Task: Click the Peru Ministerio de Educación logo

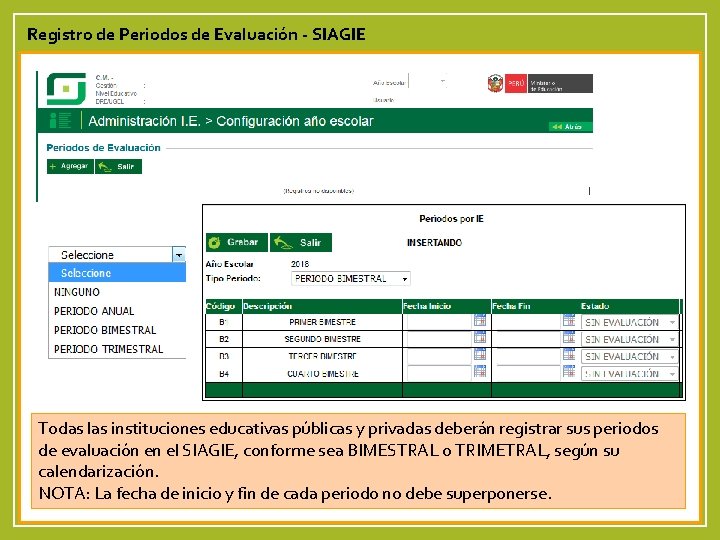Action: coord(540,83)
